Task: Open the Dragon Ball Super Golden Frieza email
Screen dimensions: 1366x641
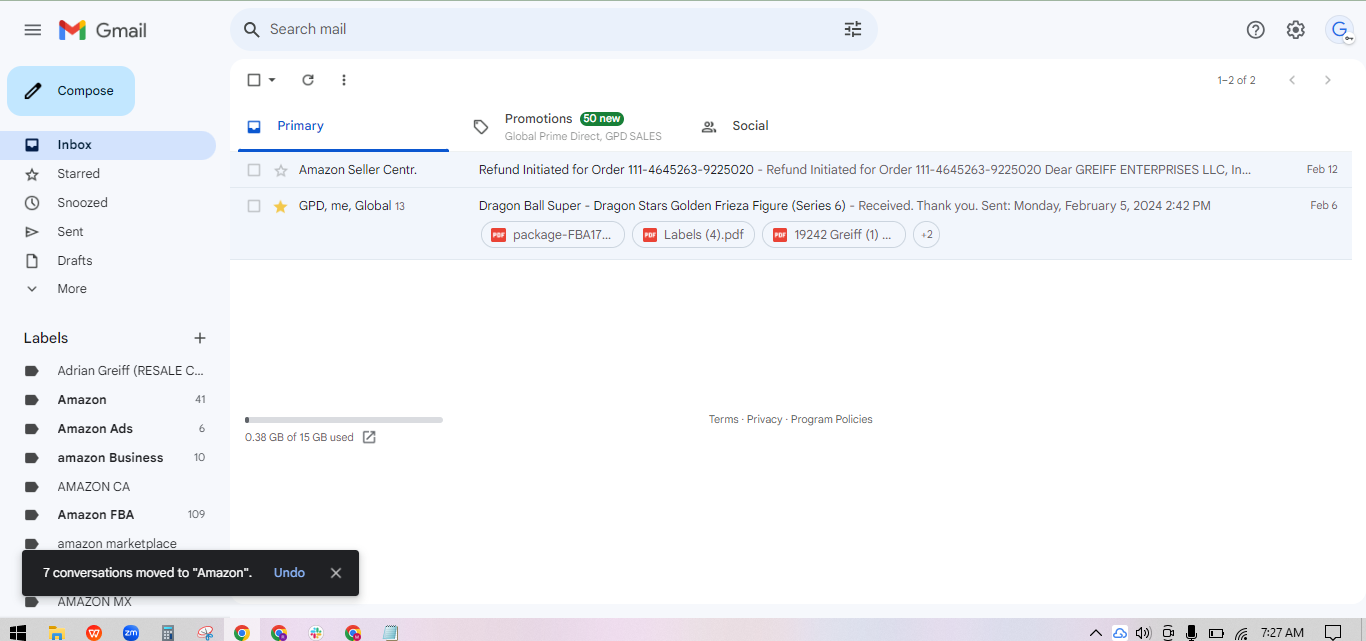Action: (x=791, y=224)
